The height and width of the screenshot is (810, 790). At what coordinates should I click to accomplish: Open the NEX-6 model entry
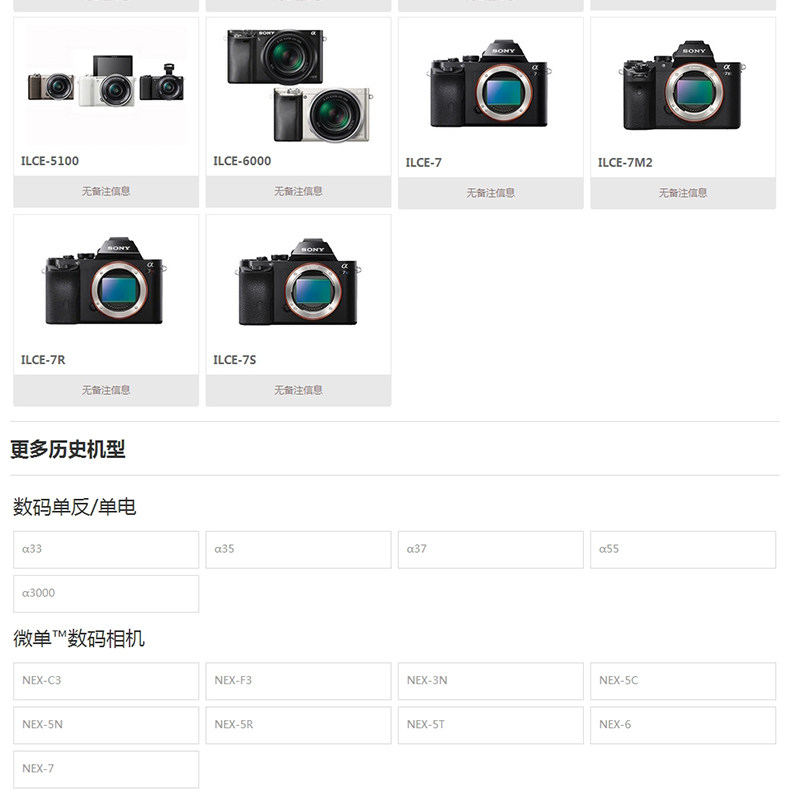coord(683,725)
